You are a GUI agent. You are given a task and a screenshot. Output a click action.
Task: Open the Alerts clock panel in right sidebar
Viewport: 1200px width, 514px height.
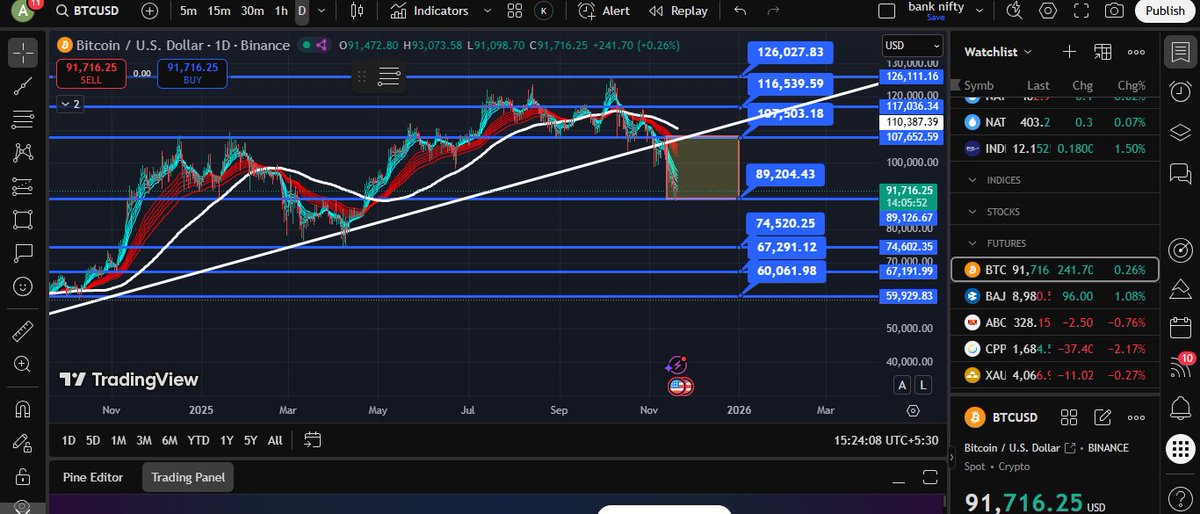click(x=1180, y=93)
